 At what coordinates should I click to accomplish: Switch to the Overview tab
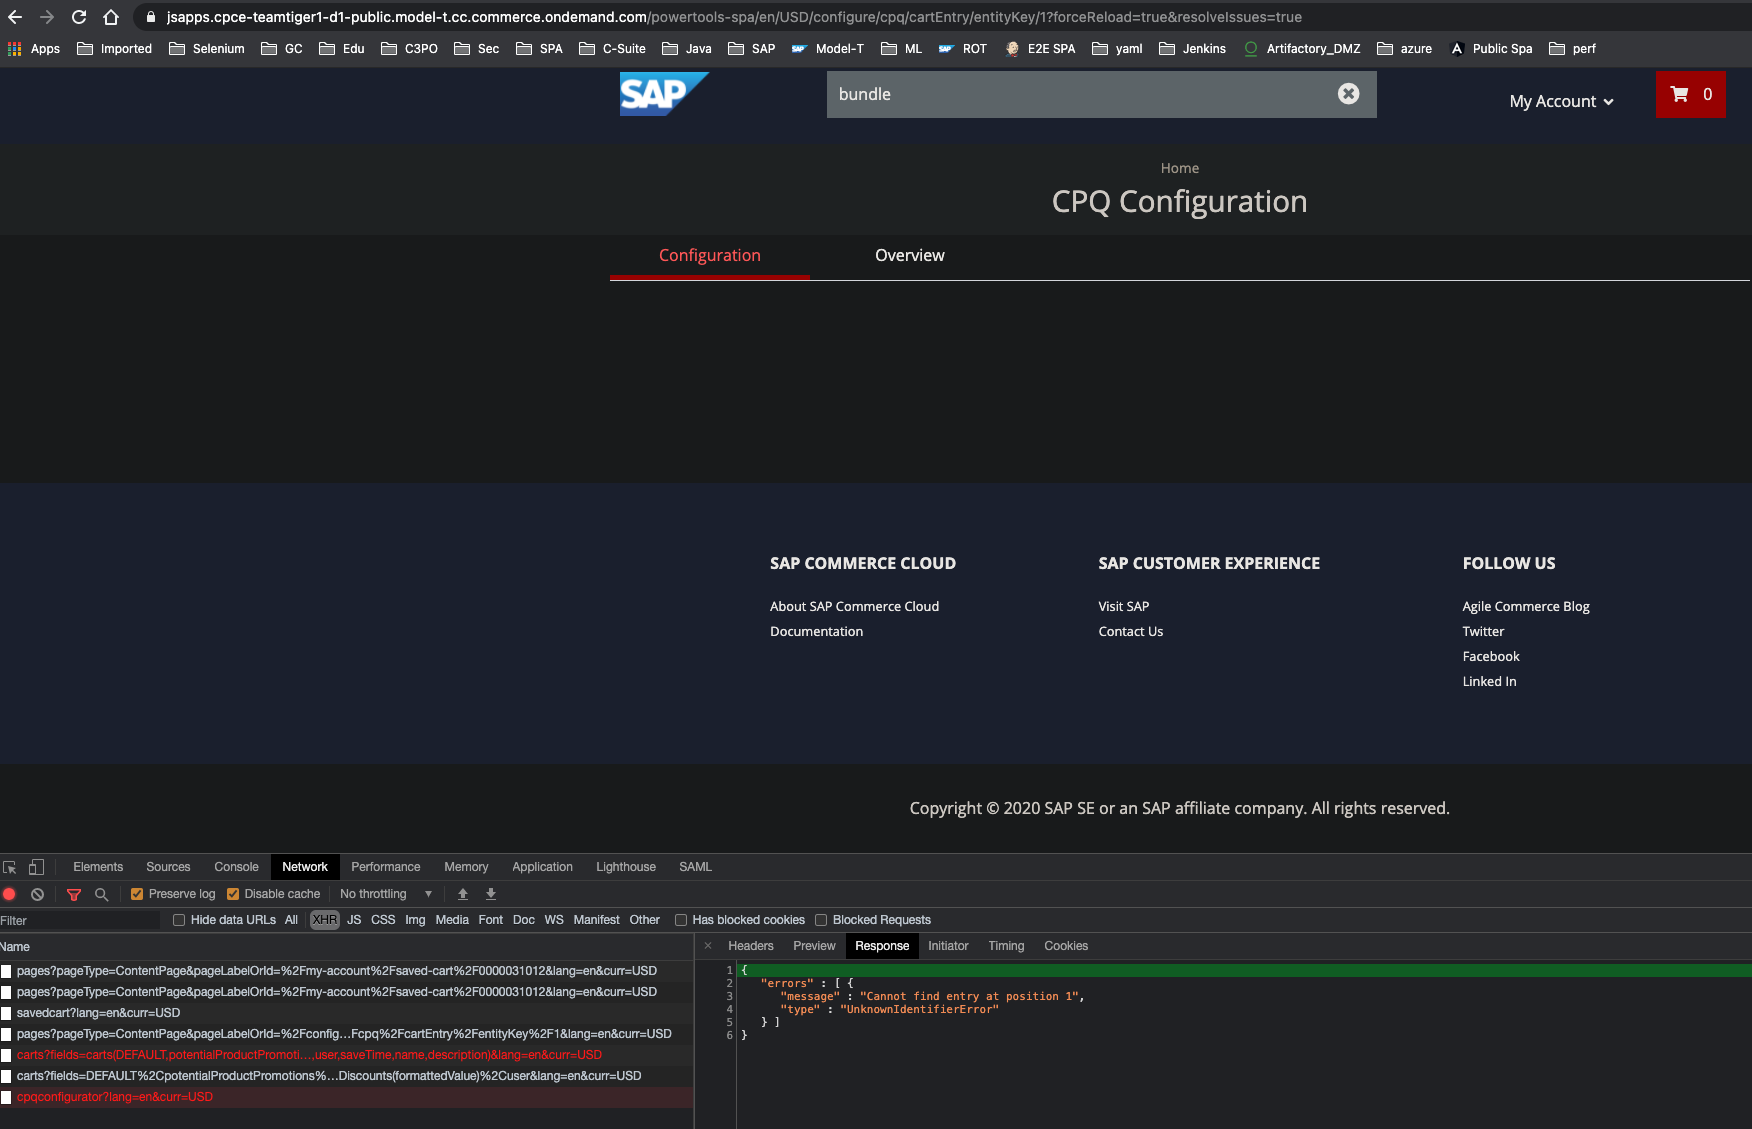[909, 255]
